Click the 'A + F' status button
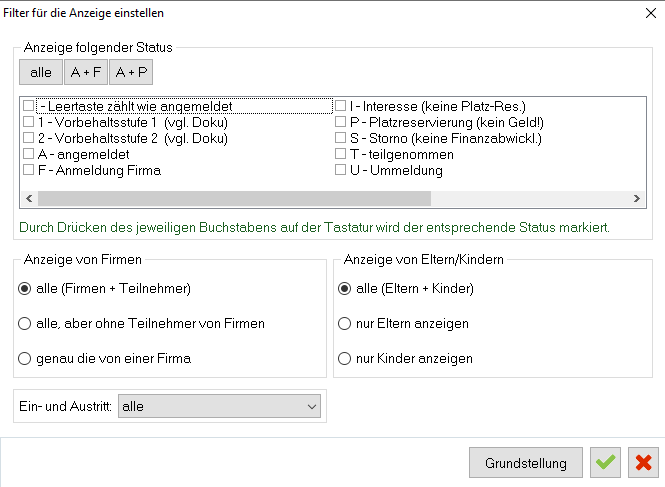Image resolution: width=665 pixels, height=487 pixels. pos(86,72)
